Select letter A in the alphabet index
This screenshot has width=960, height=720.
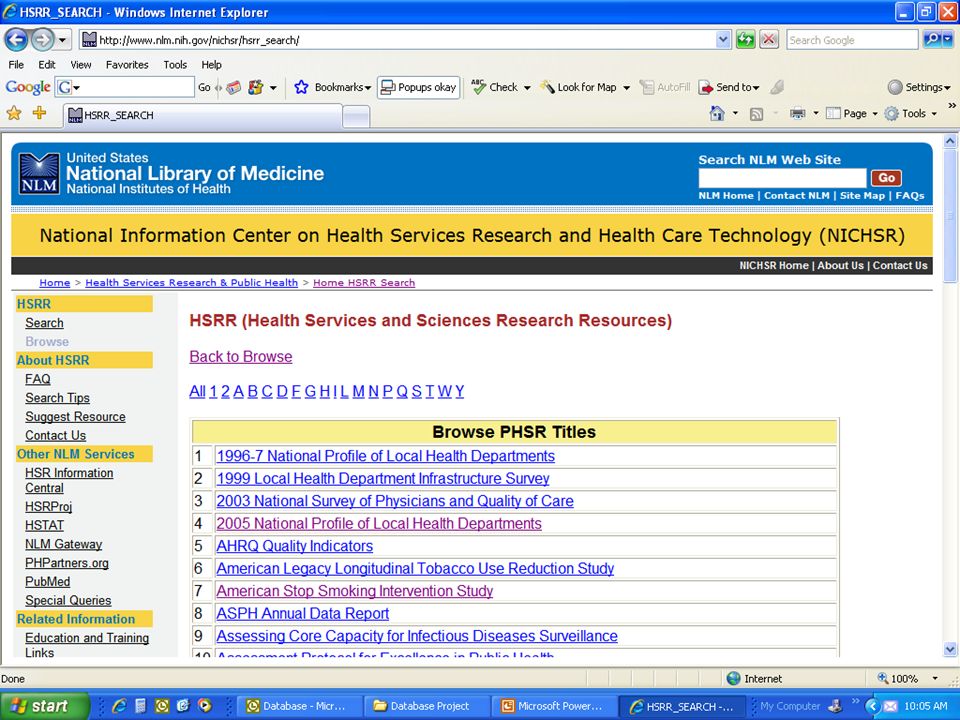coord(238,391)
